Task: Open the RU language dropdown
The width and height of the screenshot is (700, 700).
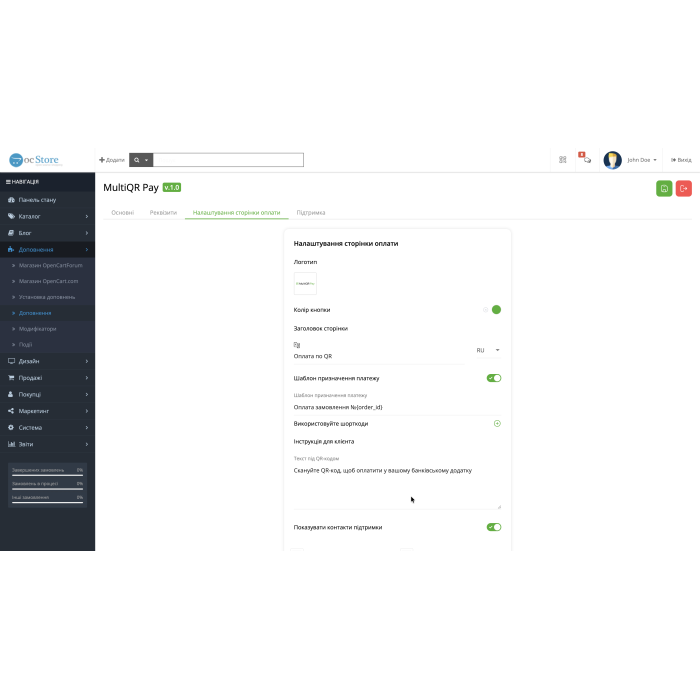Action: click(488, 350)
